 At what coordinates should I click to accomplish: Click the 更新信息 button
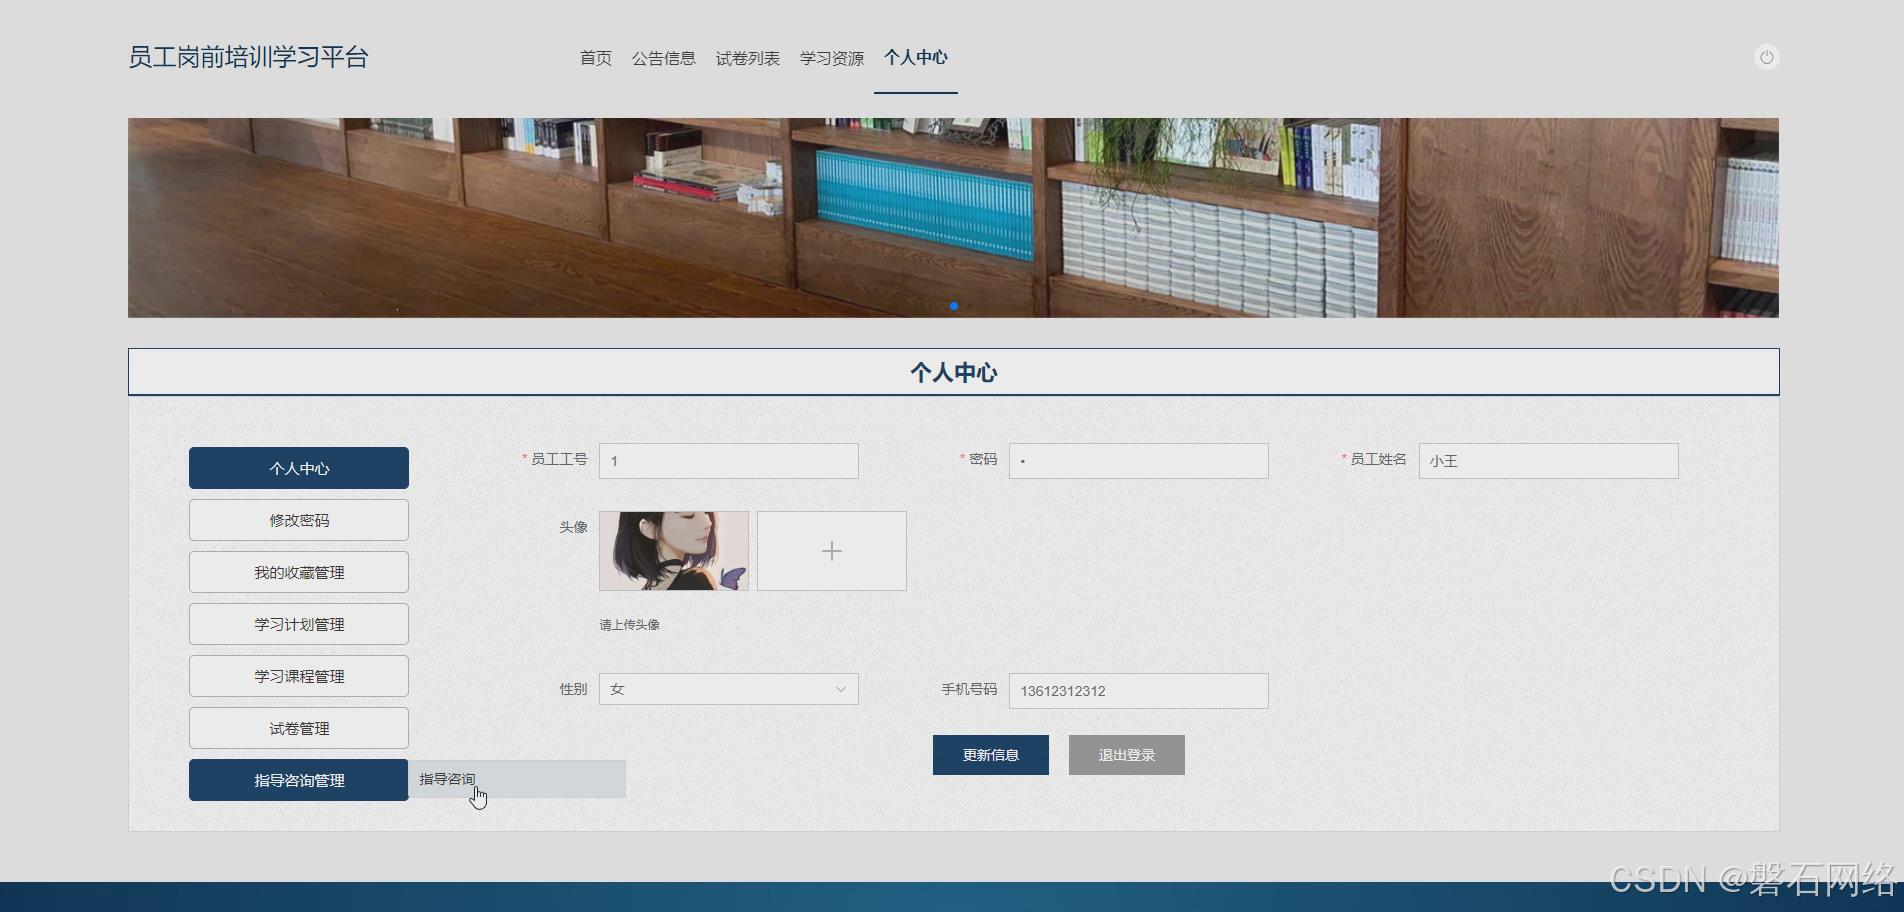[991, 755]
